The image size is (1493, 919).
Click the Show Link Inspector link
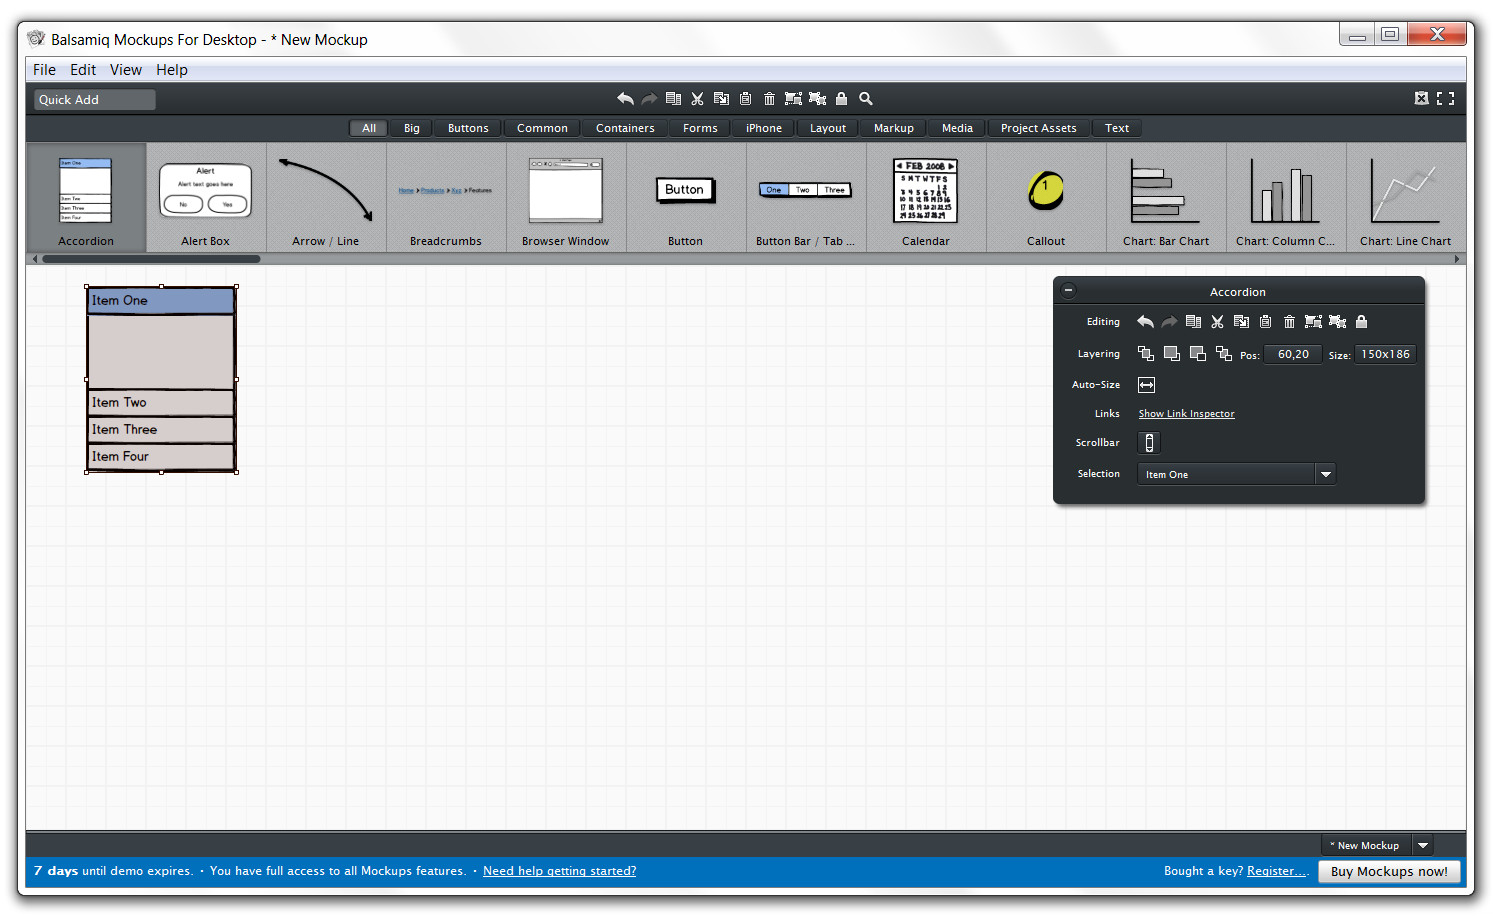[x=1186, y=413]
